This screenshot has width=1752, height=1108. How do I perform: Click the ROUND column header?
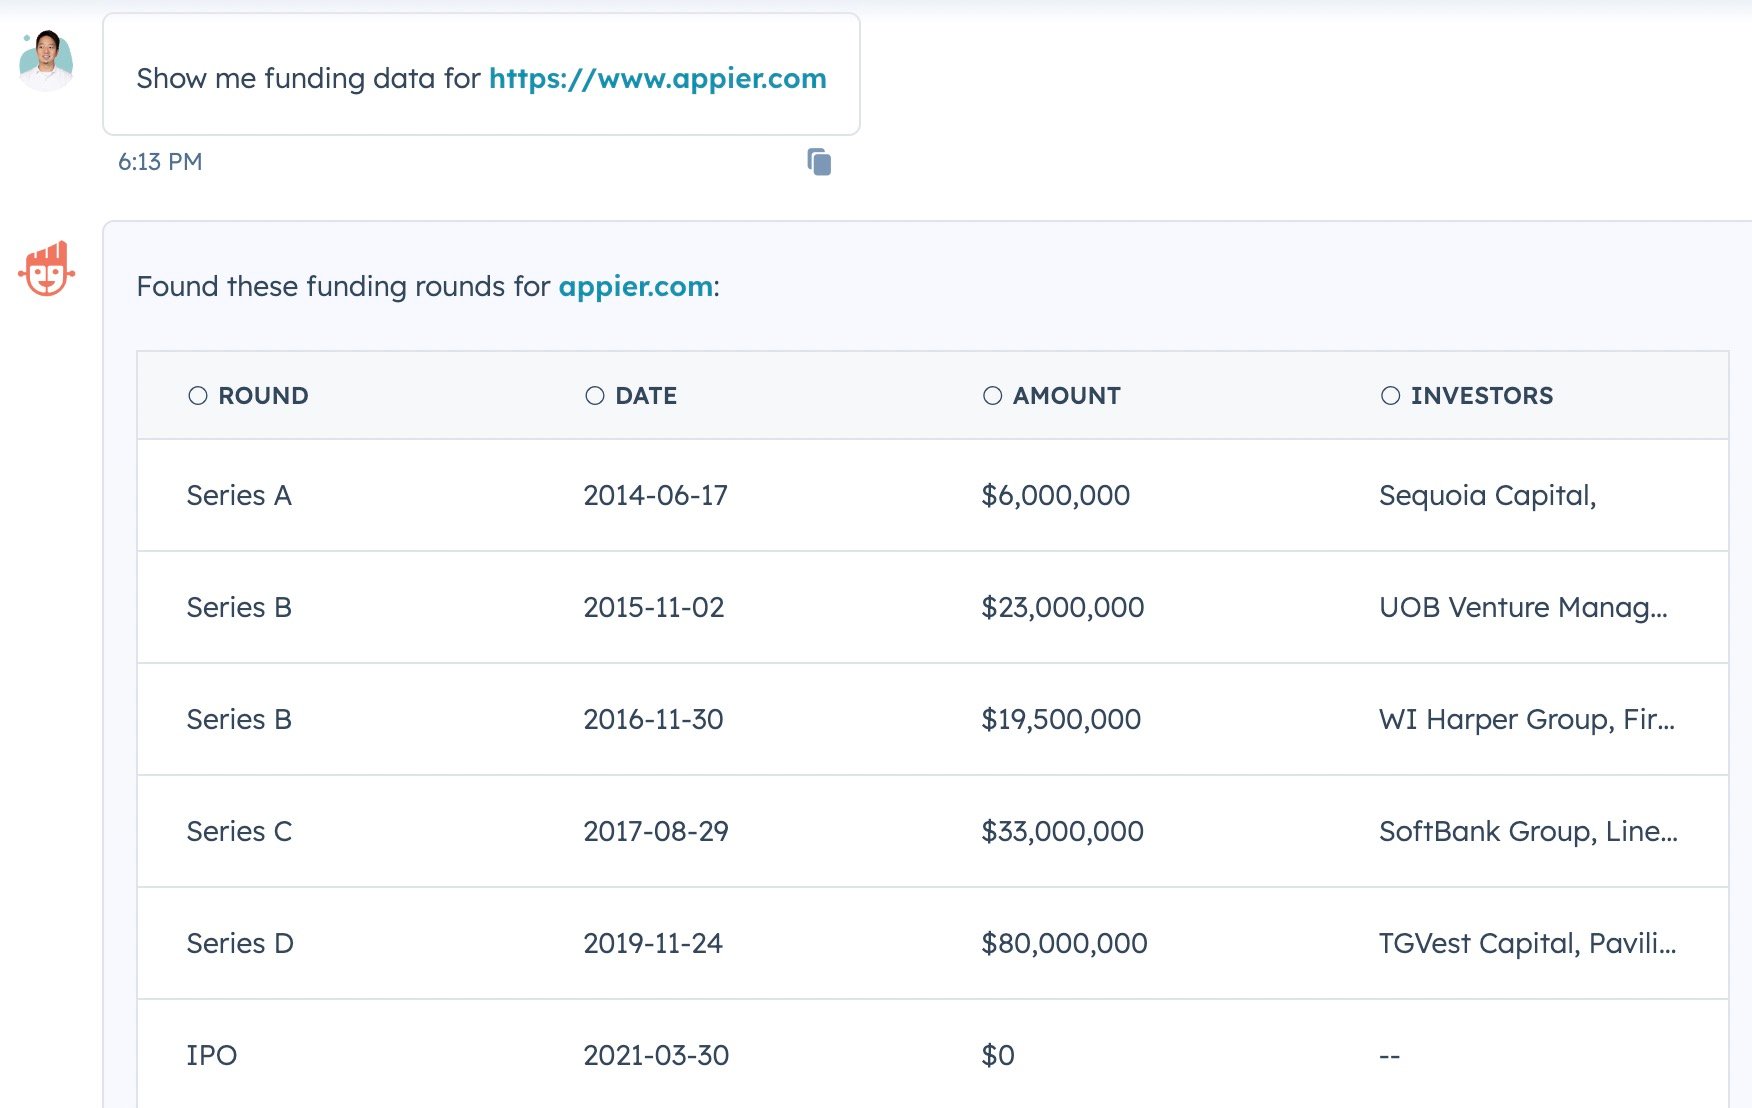pyautogui.click(x=262, y=395)
